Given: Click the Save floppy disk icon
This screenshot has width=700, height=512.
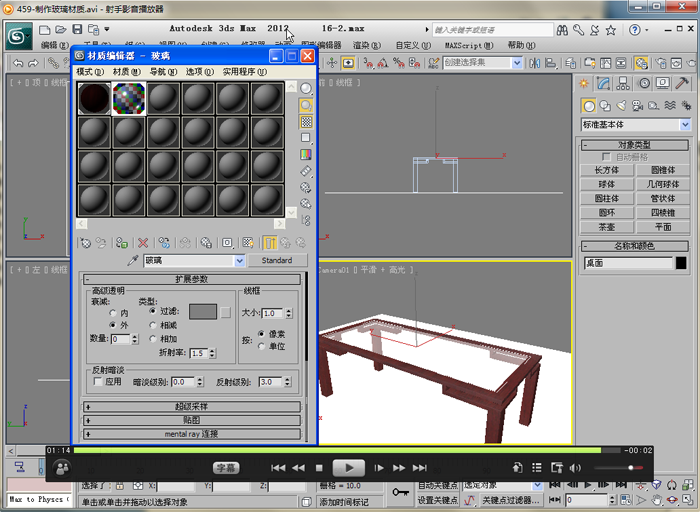Looking at the screenshot, I should tap(77, 29).
